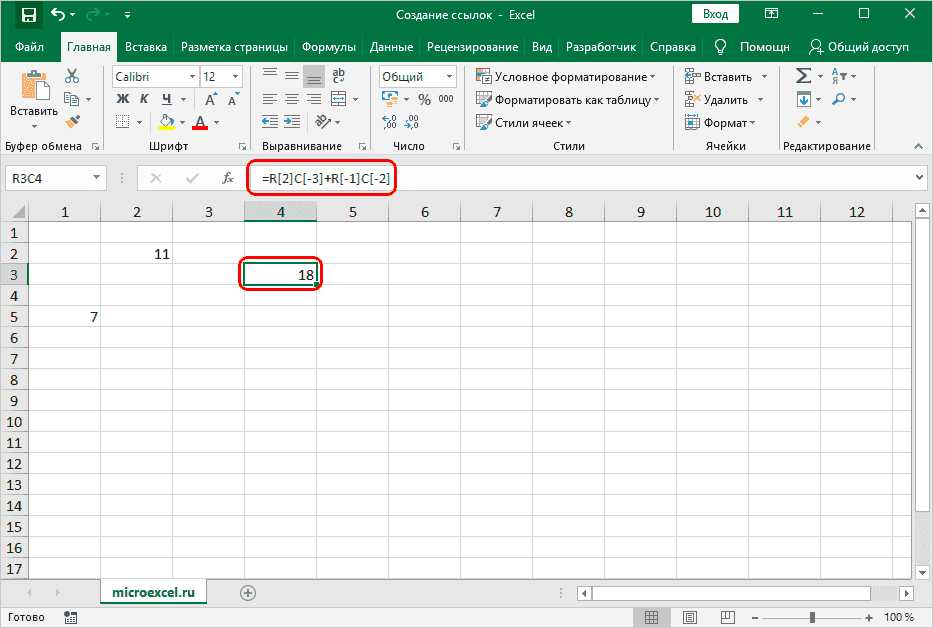Expand the Общий number format dropdown
Viewport: 933px width, 628px height.
(x=449, y=76)
